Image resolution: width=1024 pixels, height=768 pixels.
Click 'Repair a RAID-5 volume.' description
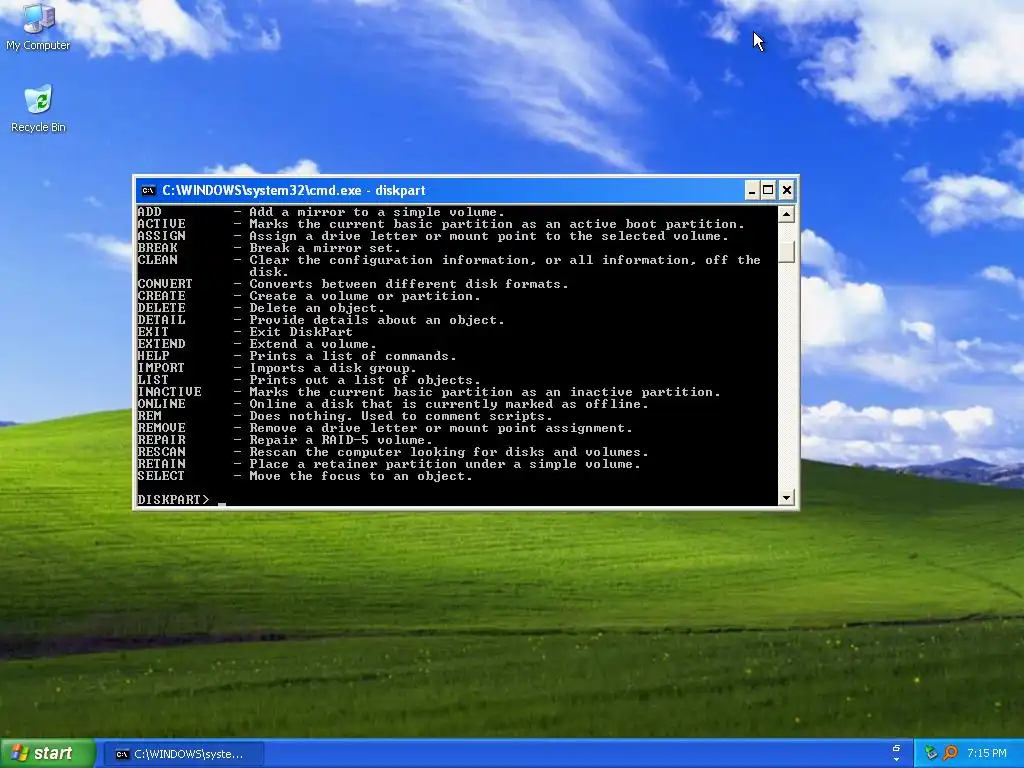(x=341, y=440)
